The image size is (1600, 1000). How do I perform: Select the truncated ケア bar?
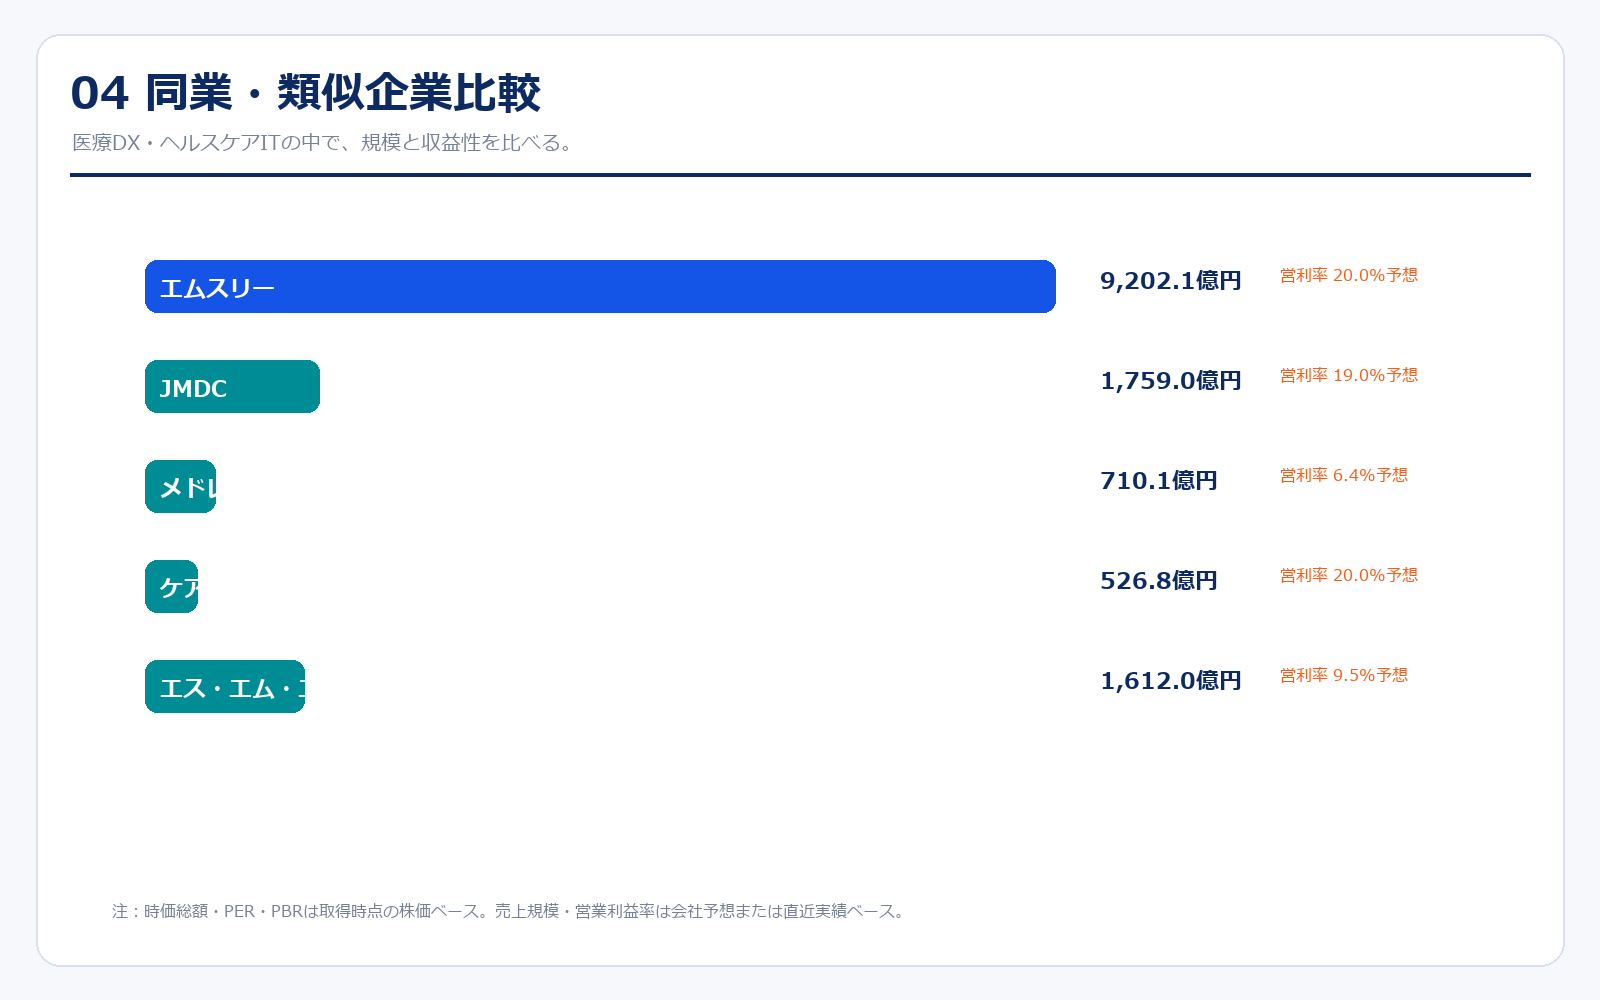171,587
